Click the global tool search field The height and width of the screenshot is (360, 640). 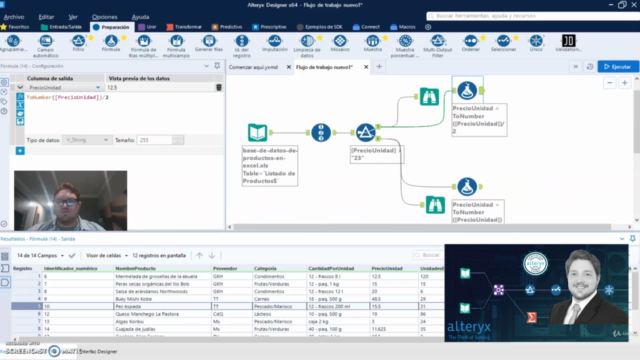(533, 16)
